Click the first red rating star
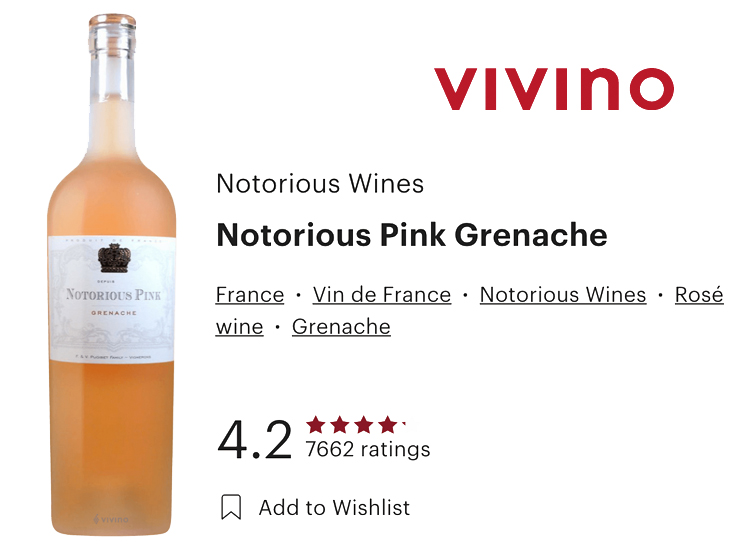The image size is (750, 550). (x=316, y=425)
